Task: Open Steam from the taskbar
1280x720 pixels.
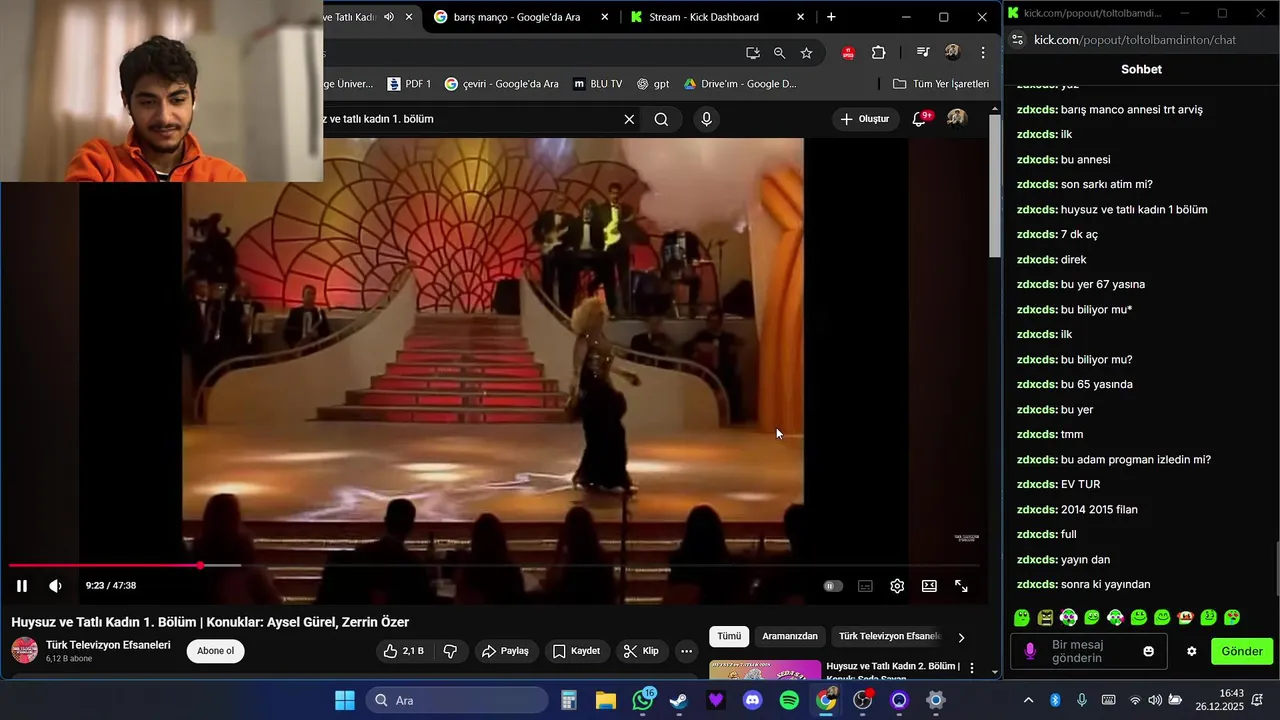Action: [x=679, y=700]
